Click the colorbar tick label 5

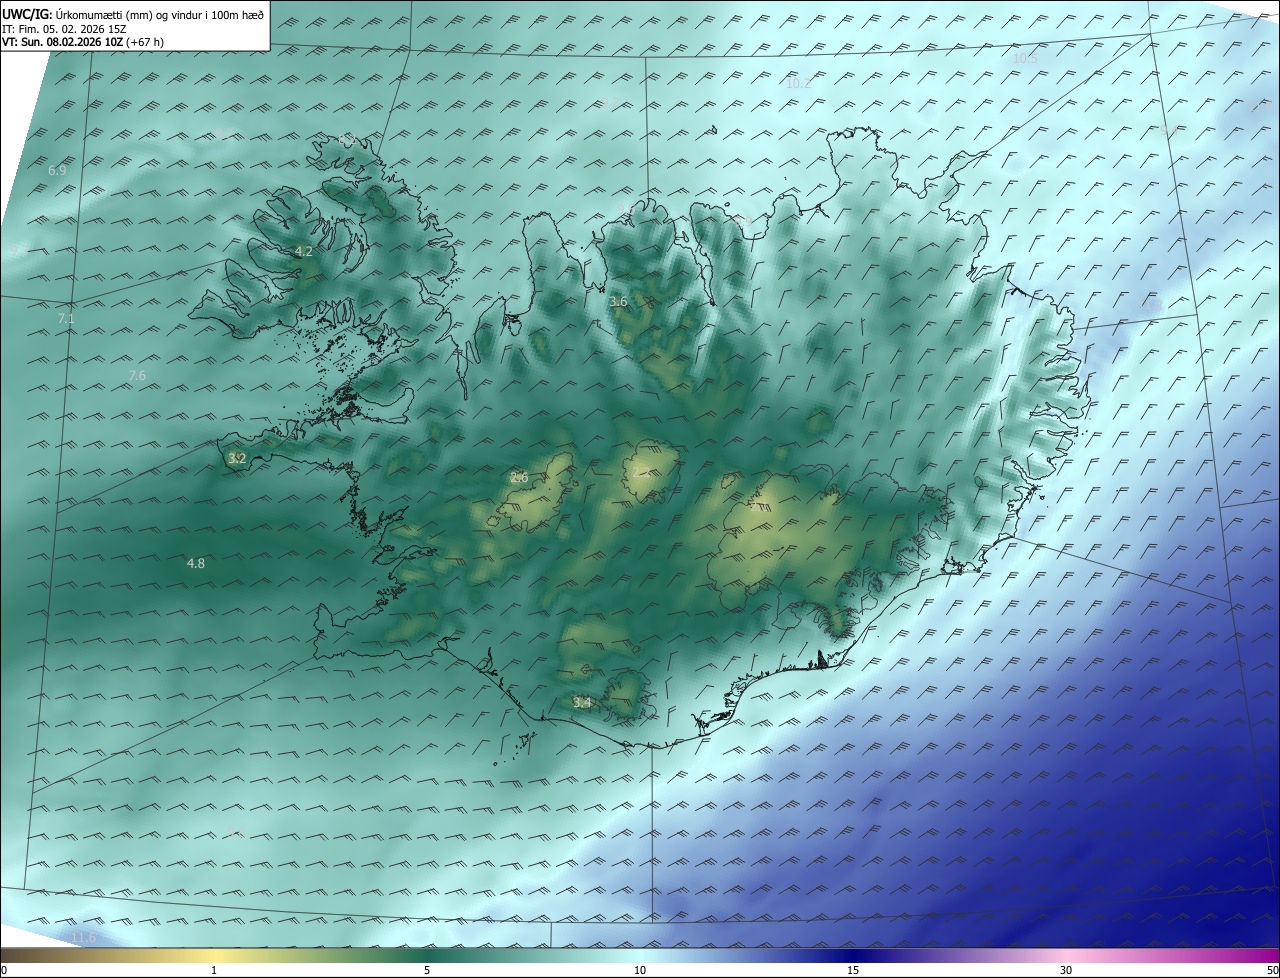pos(427,970)
